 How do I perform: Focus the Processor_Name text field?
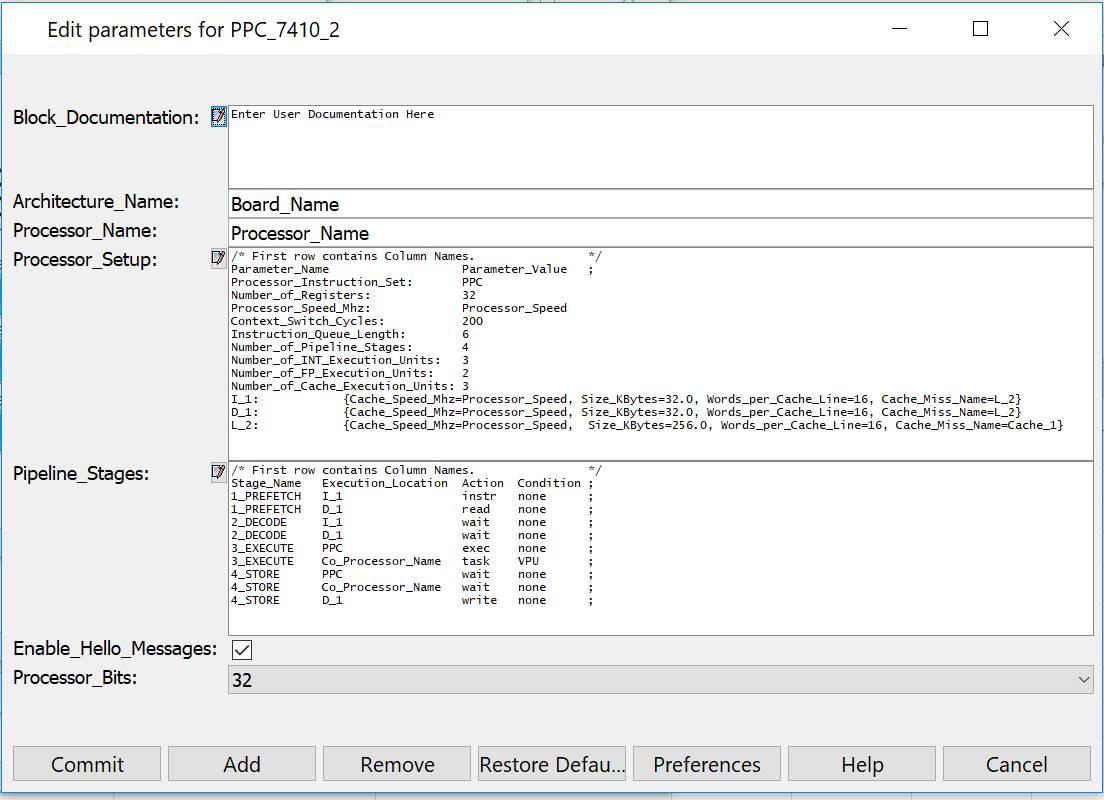click(660, 233)
